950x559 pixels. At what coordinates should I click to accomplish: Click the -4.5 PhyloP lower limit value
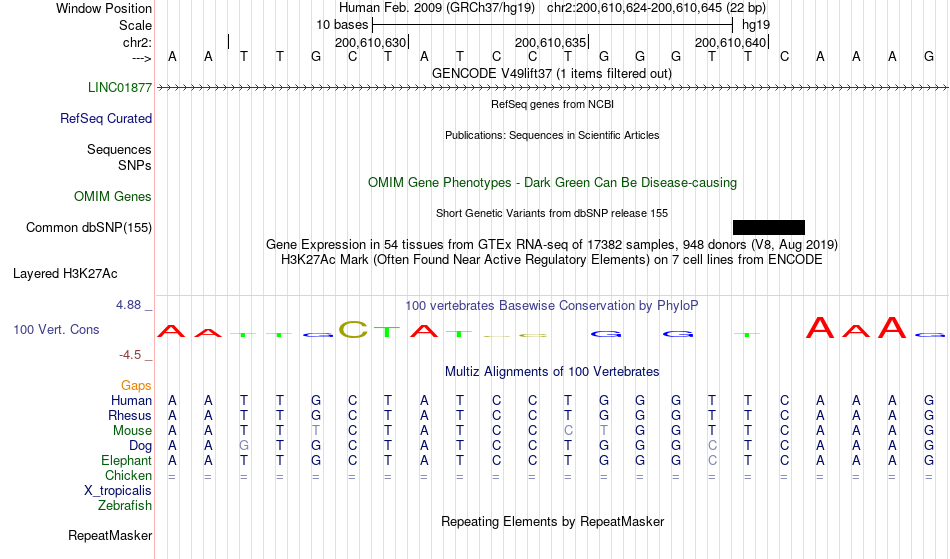pyautogui.click(x=130, y=355)
